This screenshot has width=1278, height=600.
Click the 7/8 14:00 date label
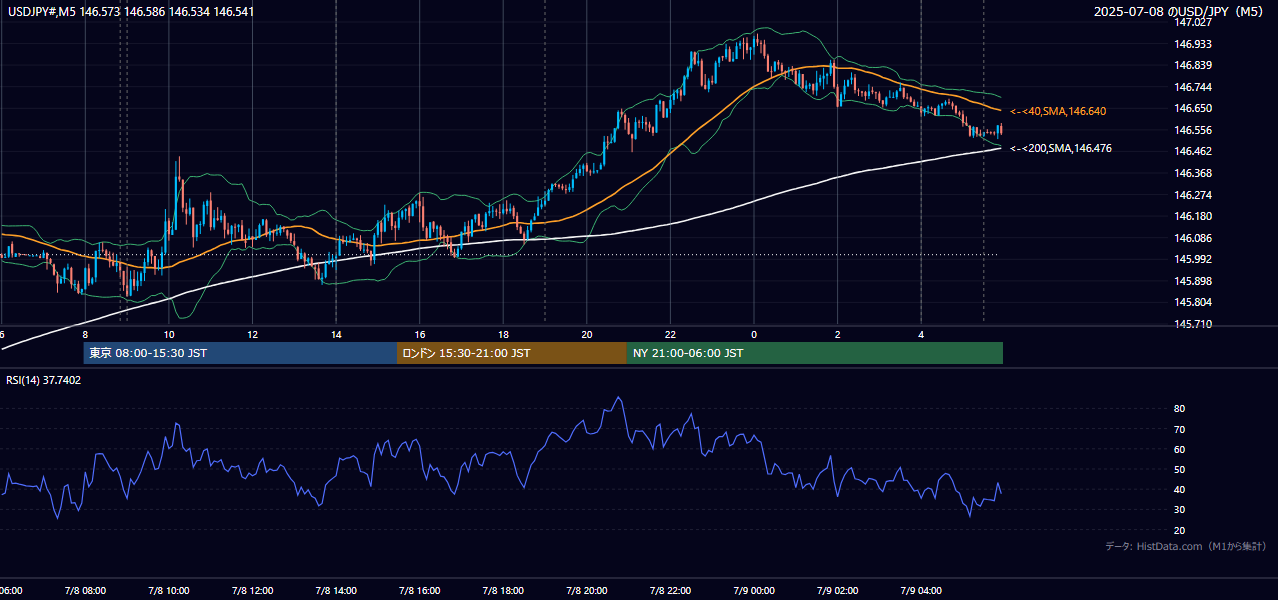tap(335, 590)
